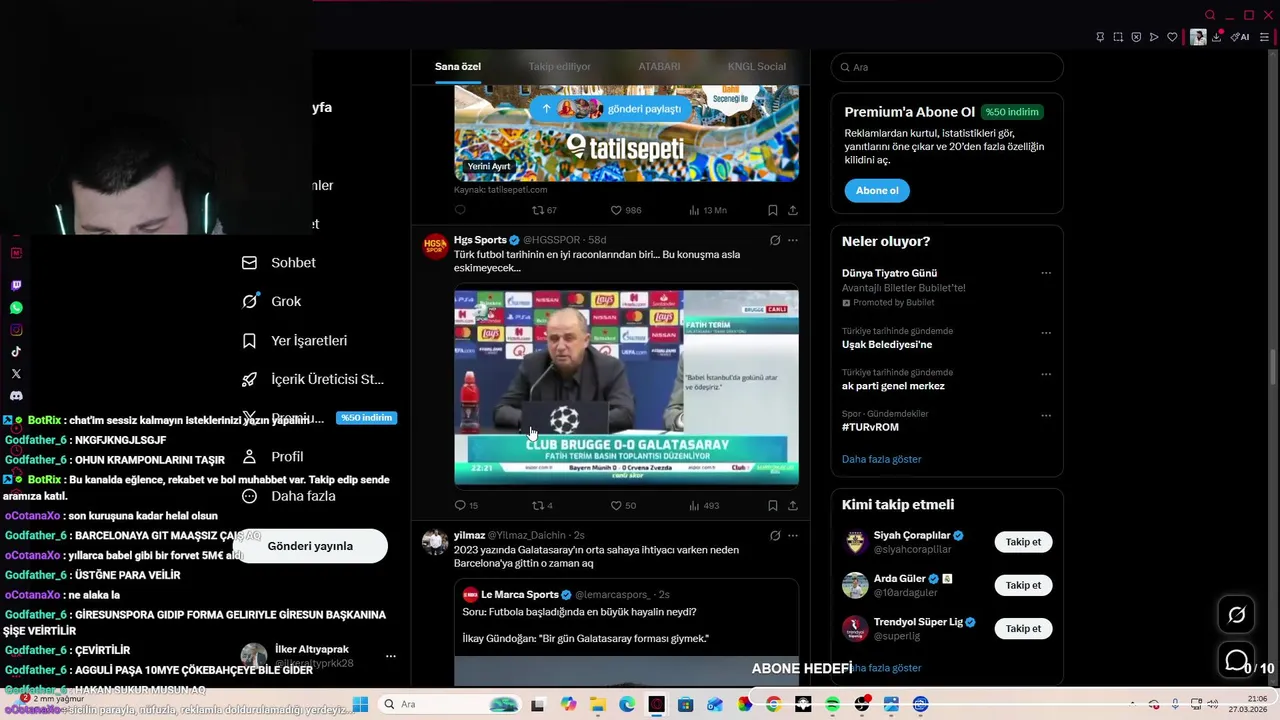Image resolution: width=1280 pixels, height=720 pixels.
Task: Open options for Uşak Belediyesi'ne trend
Action: coord(1046,333)
